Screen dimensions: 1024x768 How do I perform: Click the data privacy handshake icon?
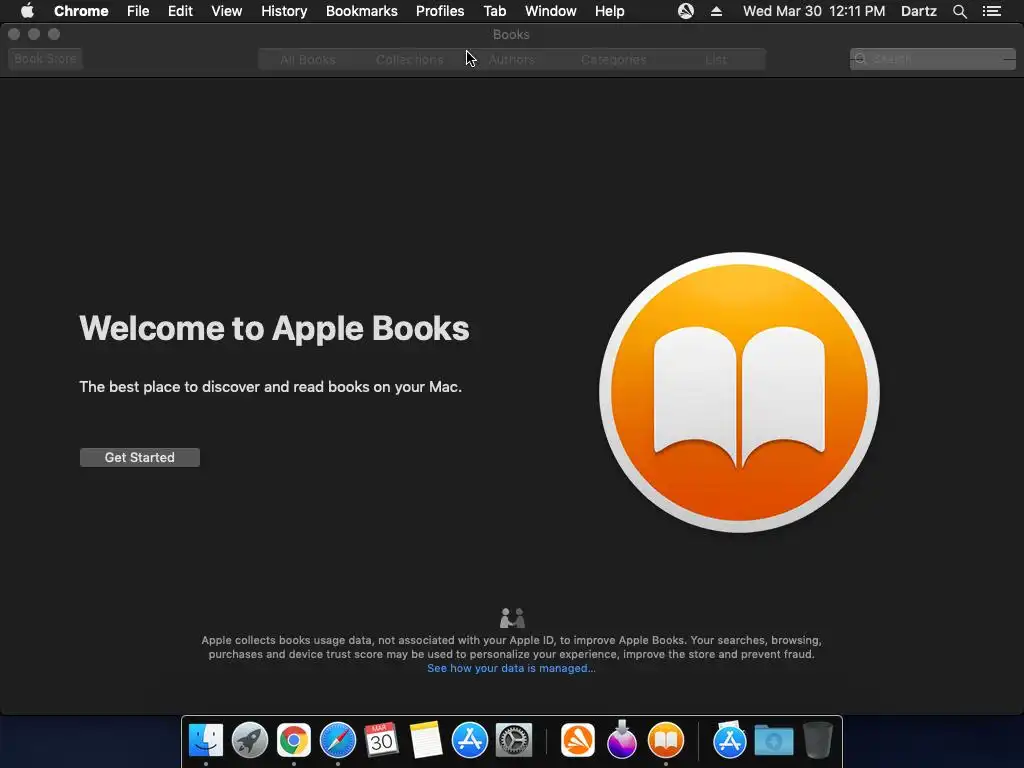click(x=512, y=617)
